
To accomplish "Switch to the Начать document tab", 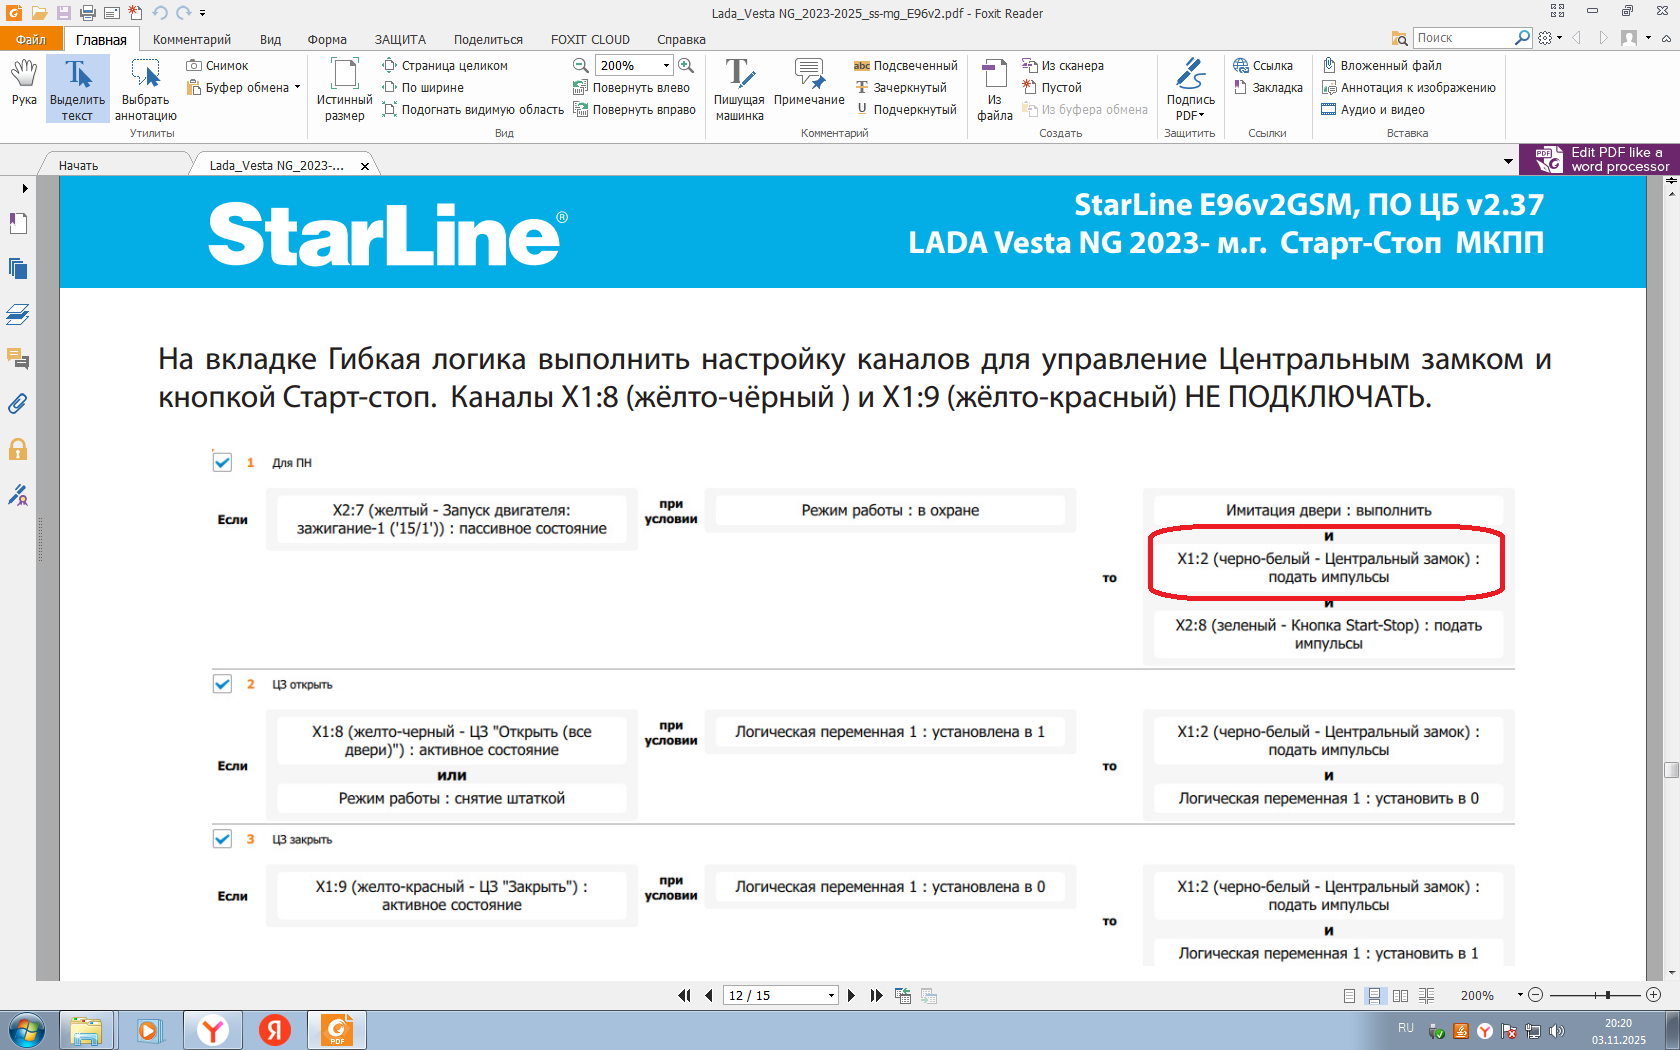I will click(79, 165).
